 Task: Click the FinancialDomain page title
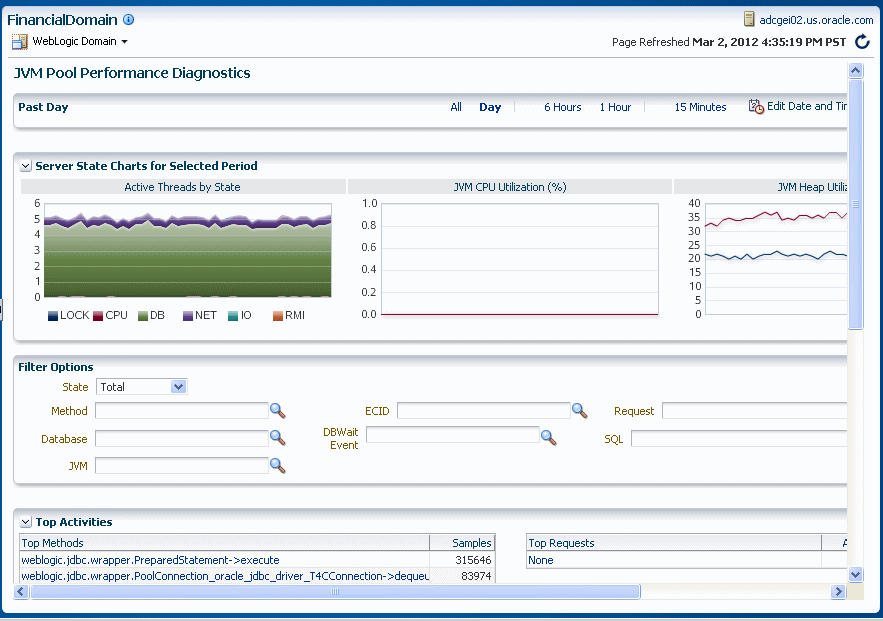pos(62,20)
